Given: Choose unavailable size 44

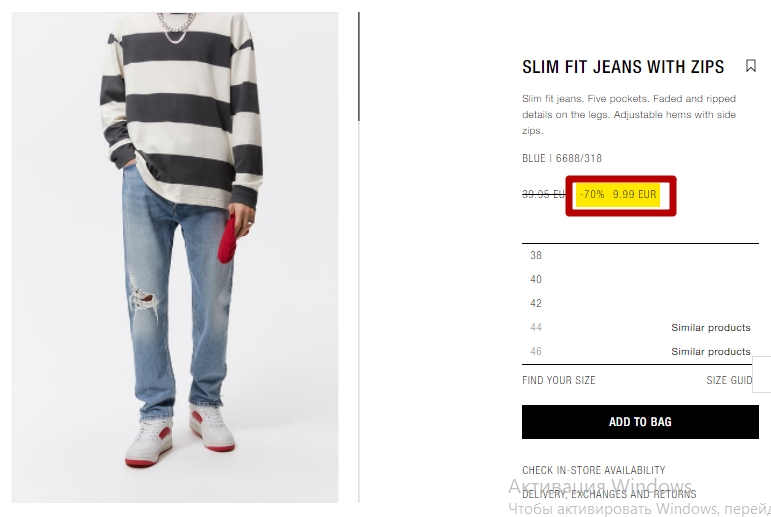Looking at the screenshot, I should click(x=536, y=327).
